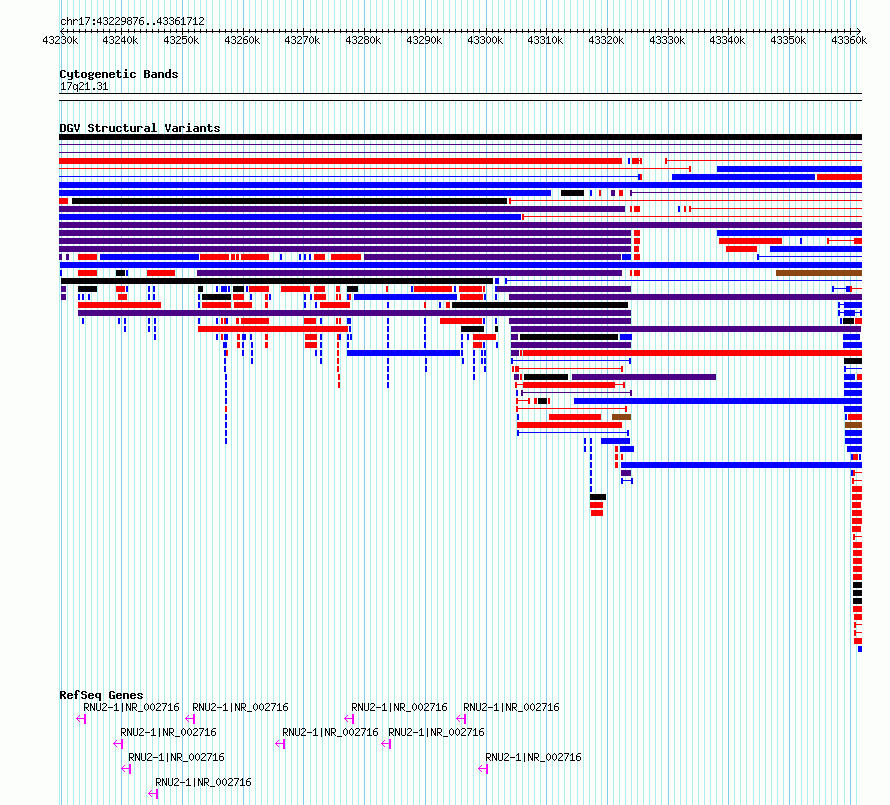Select the 43270k ruler mark
This screenshot has width=890, height=805.
[302, 40]
